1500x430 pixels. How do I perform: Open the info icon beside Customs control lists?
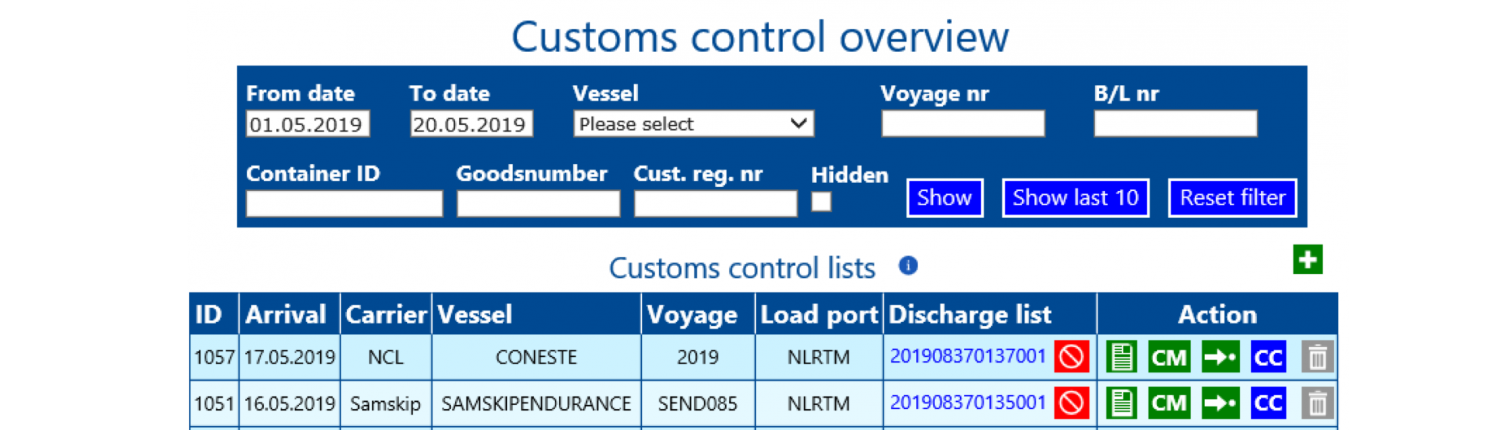(x=908, y=266)
